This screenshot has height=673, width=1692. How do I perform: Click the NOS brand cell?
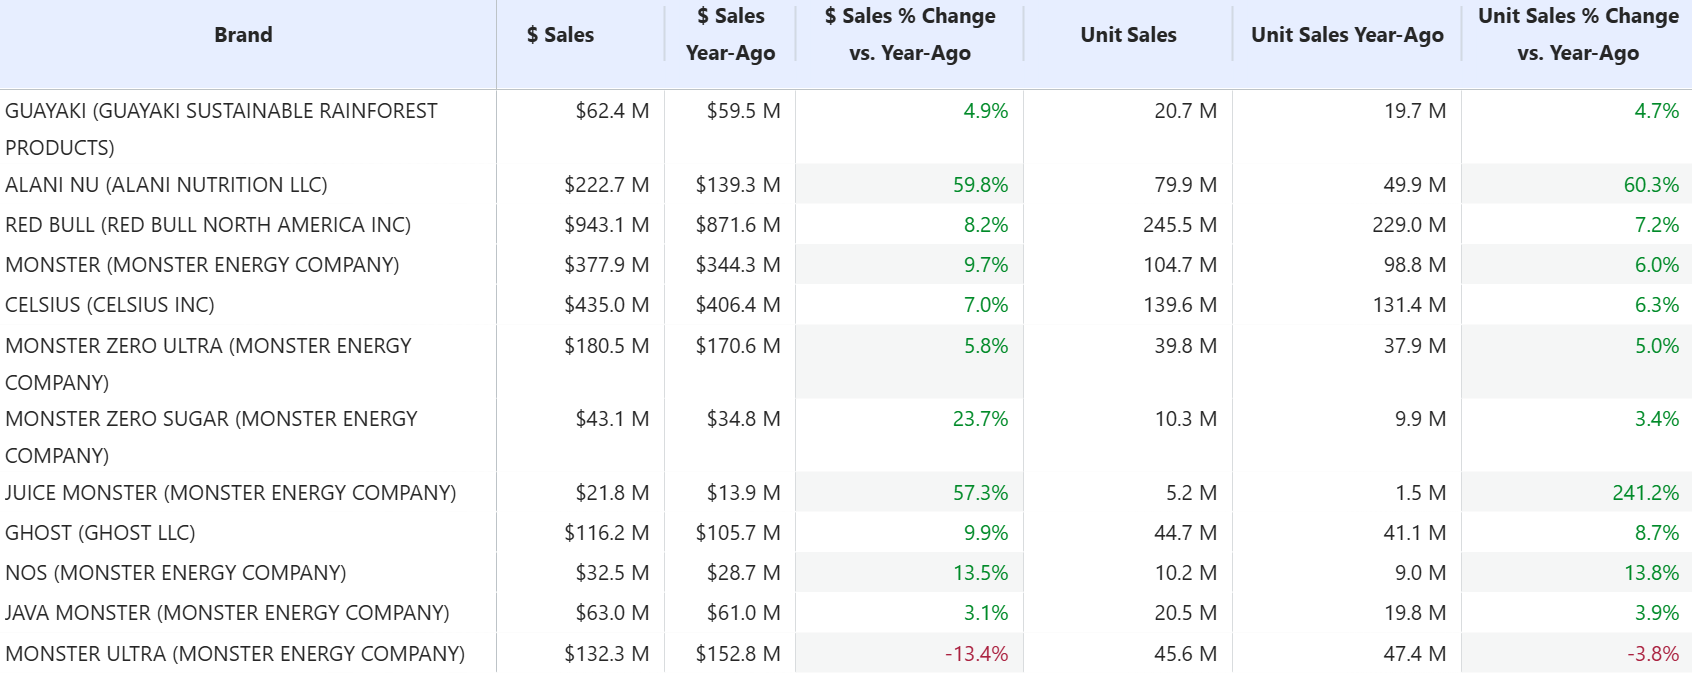(175, 573)
